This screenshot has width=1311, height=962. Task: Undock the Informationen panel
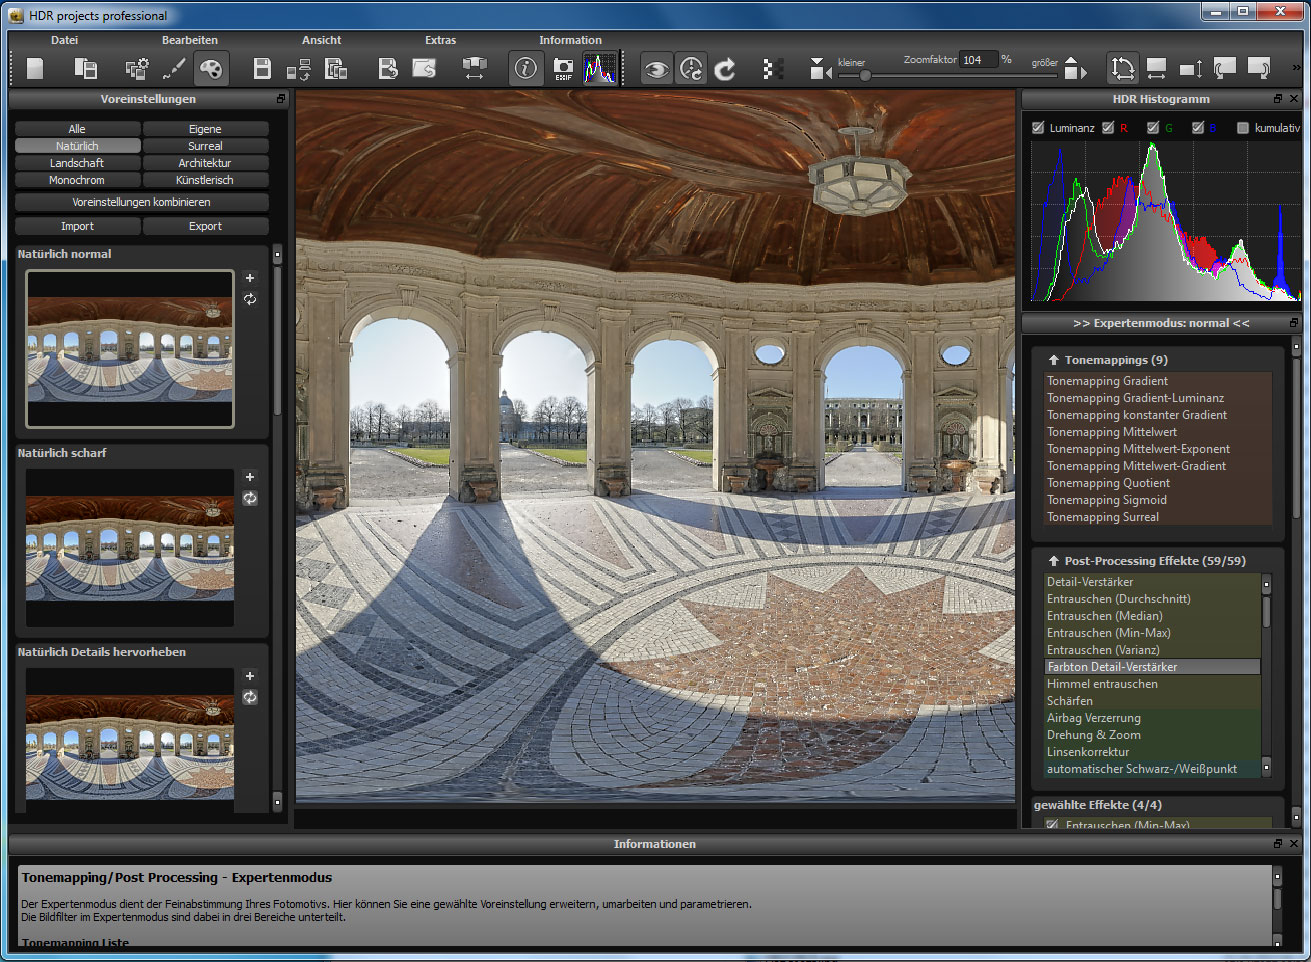pyautogui.click(x=1278, y=844)
